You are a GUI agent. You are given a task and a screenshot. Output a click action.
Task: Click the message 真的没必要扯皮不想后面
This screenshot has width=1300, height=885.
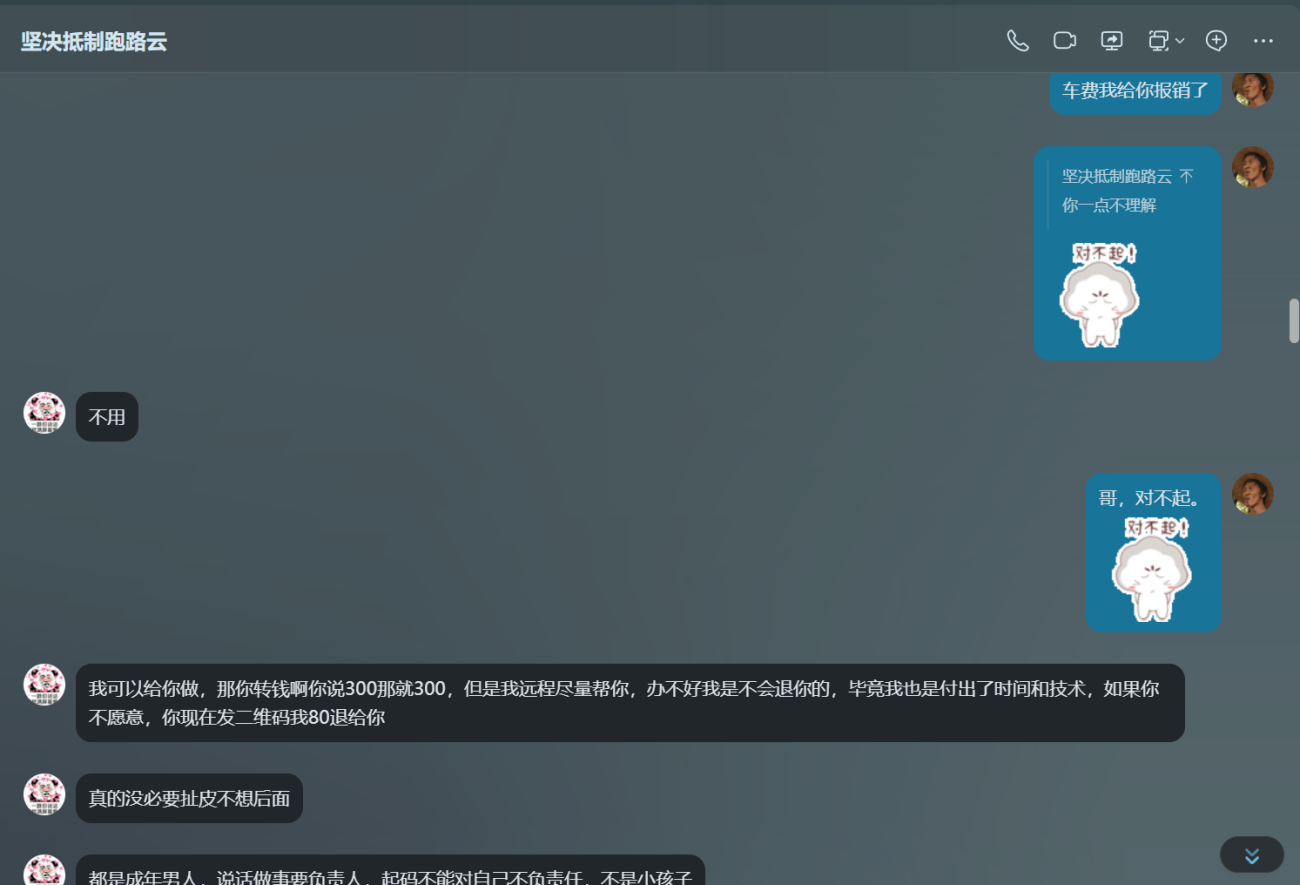189,798
